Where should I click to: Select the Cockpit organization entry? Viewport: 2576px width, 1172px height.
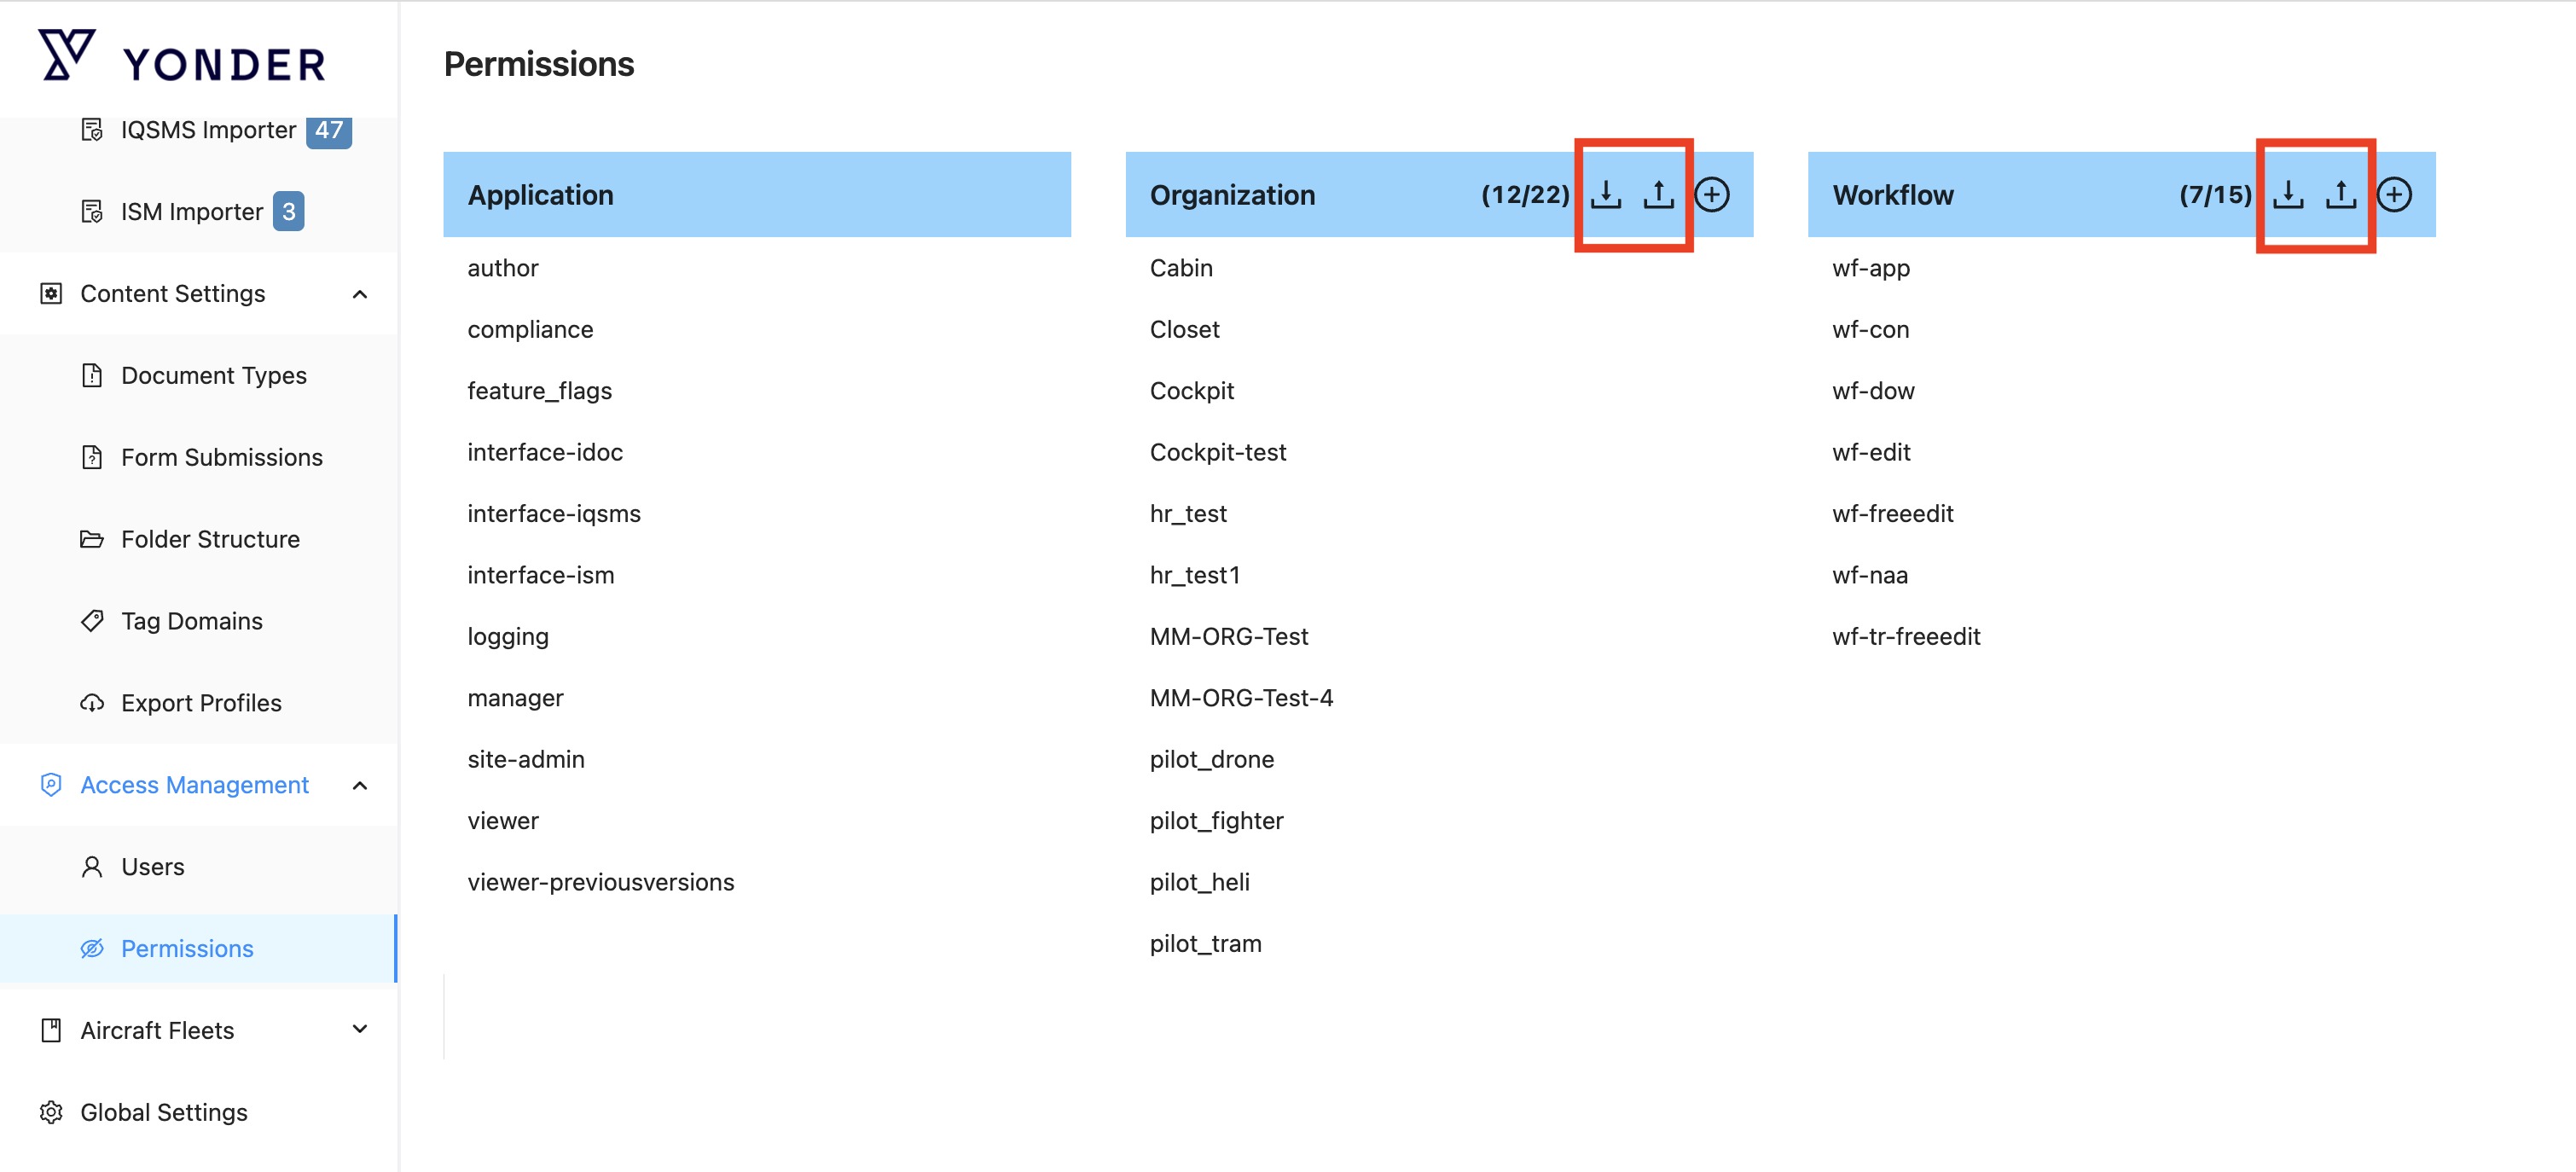coord(1191,391)
